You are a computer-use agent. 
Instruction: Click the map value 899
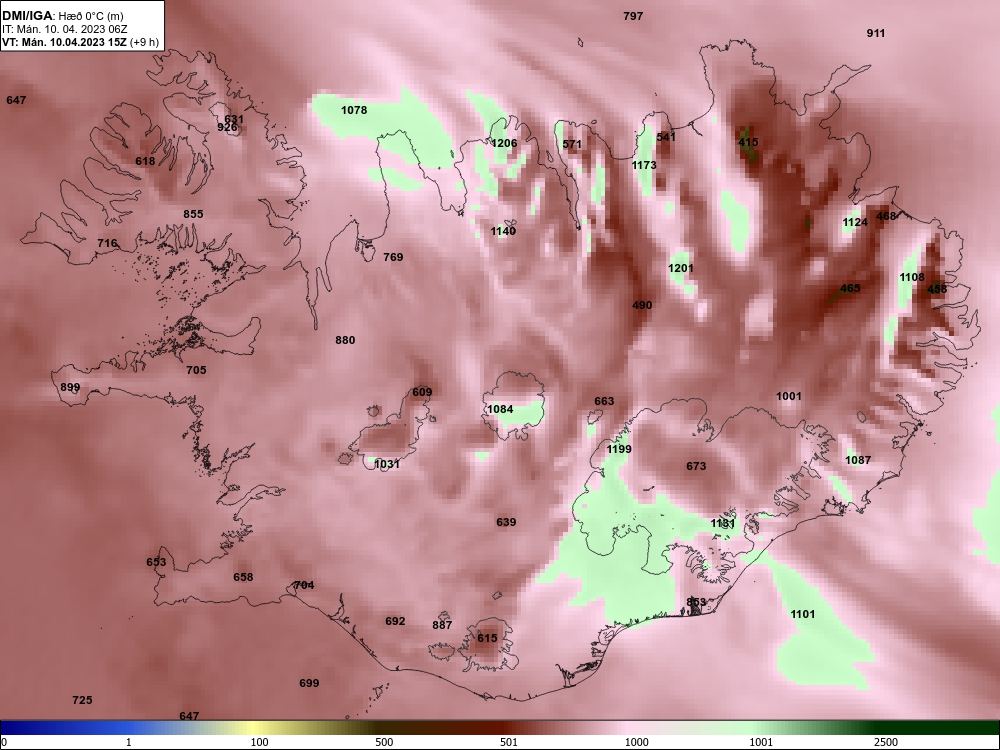(70, 388)
